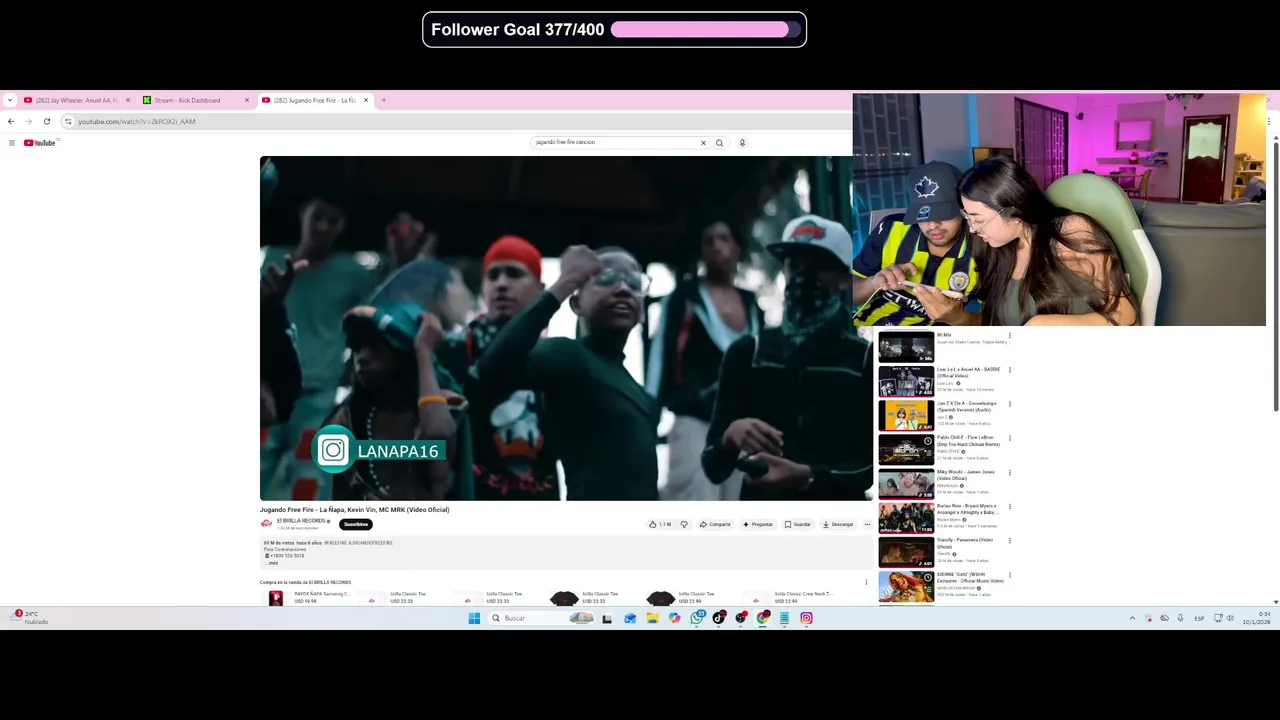This screenshot has width=1280, height=720.
Task: Switch to Chrome in the taskbar
Action: point(763,618)
